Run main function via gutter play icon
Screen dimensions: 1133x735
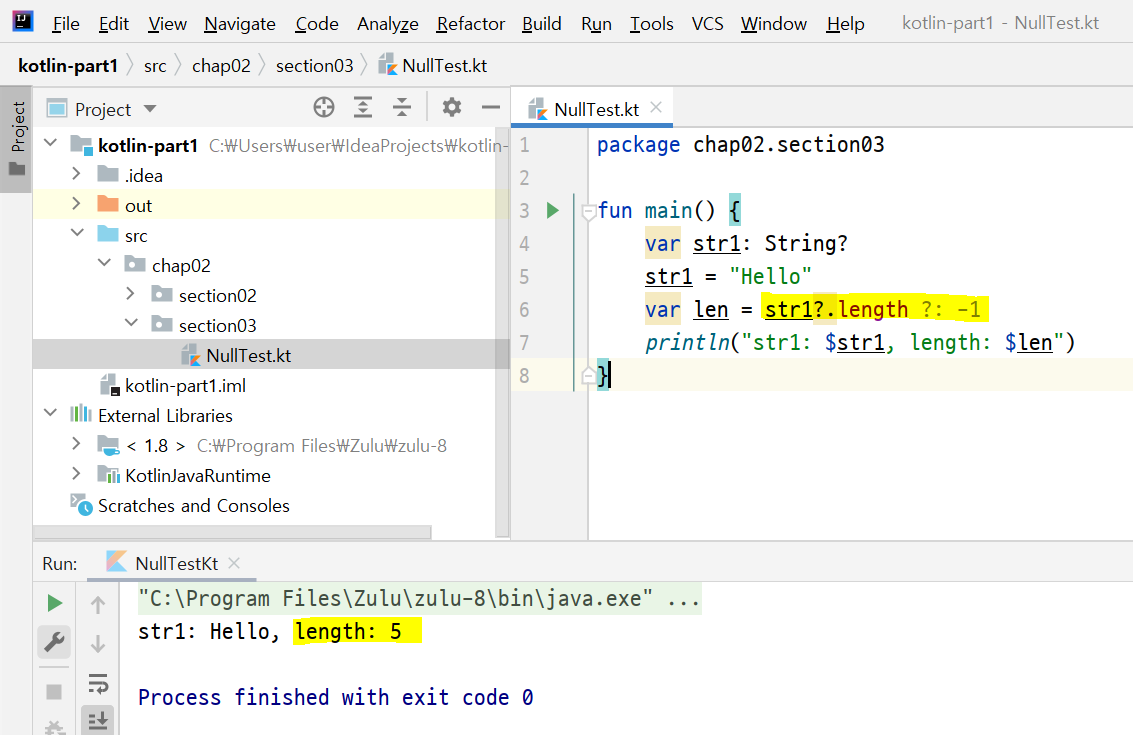(553, 210)
